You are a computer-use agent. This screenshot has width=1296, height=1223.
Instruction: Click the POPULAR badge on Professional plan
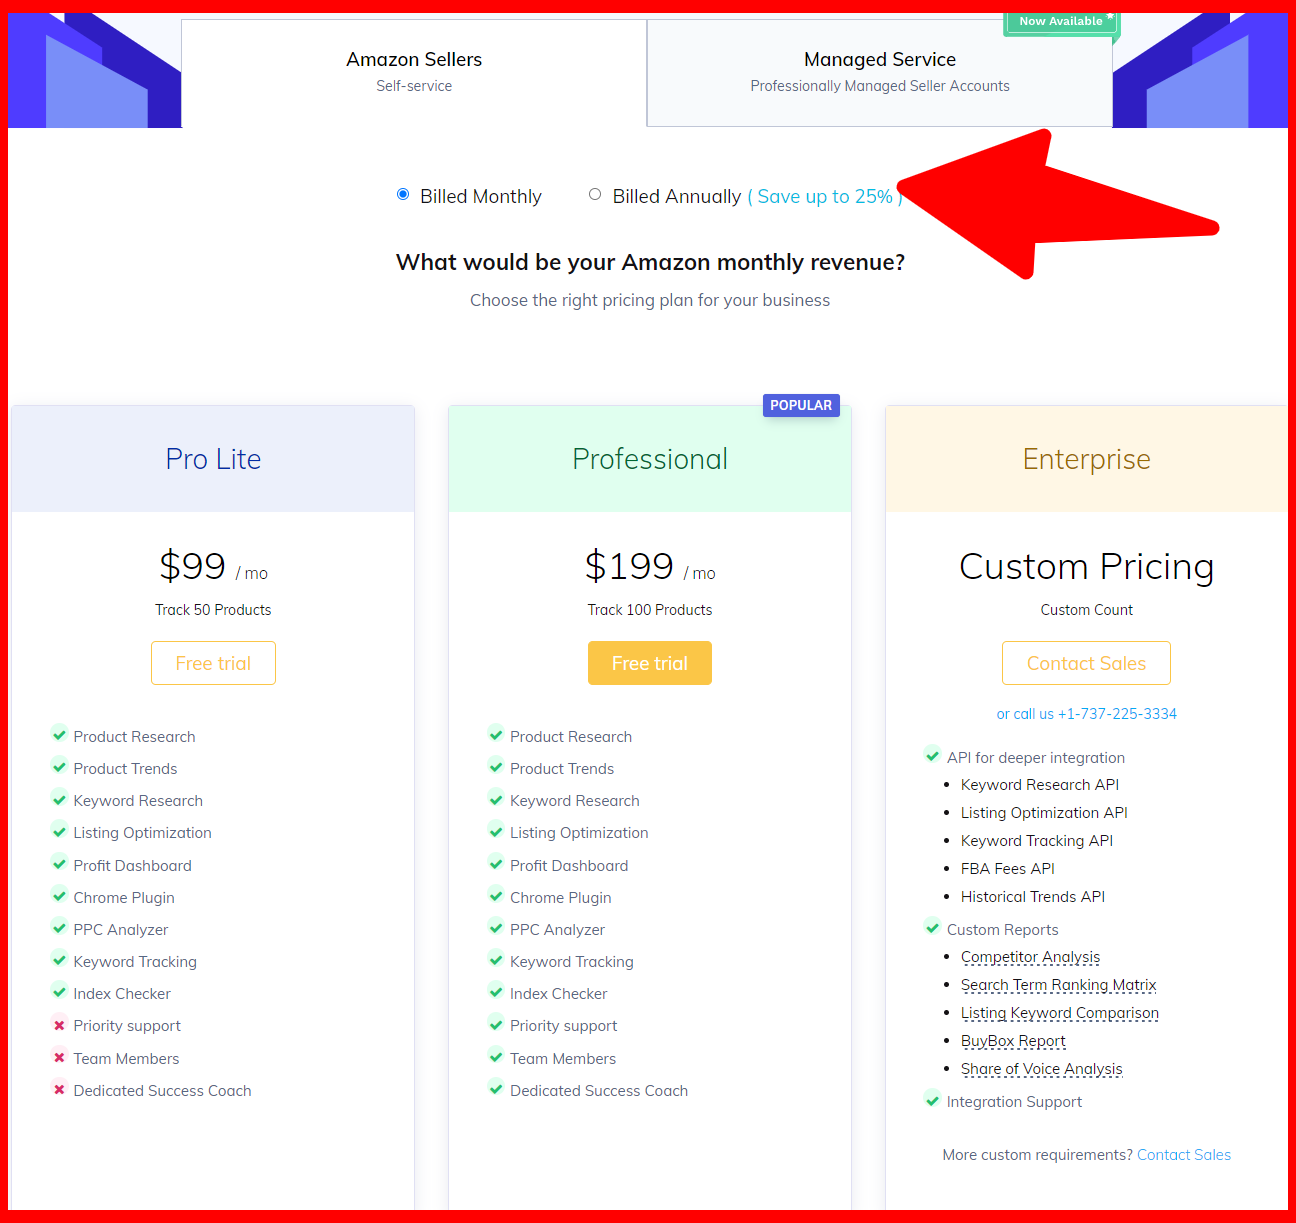point(800,405)
